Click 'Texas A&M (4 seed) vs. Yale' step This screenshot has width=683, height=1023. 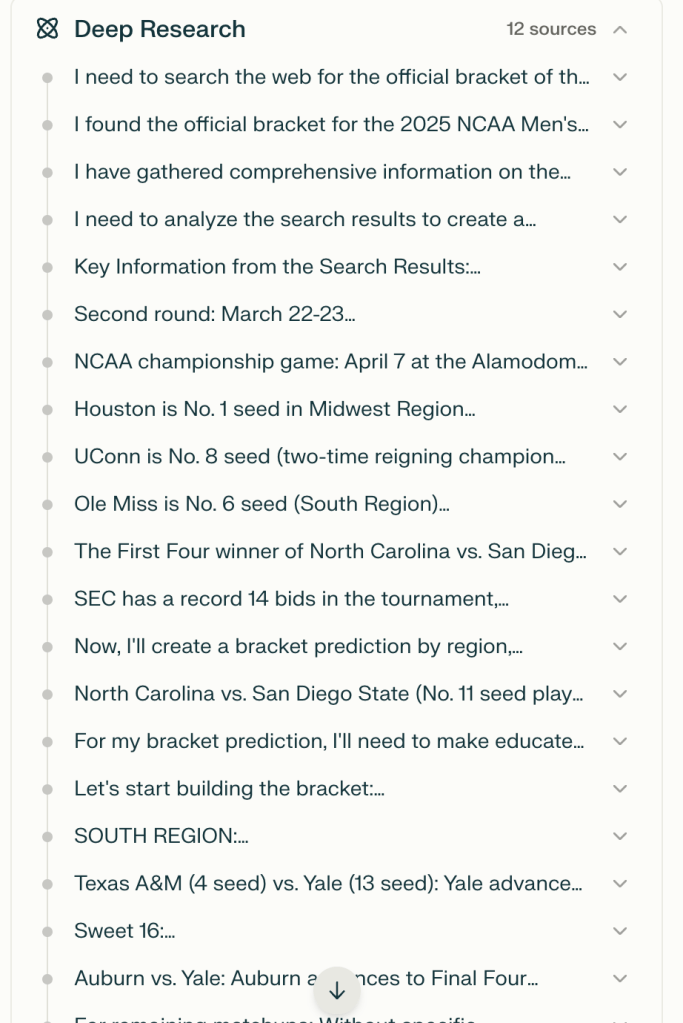(328, 884)
